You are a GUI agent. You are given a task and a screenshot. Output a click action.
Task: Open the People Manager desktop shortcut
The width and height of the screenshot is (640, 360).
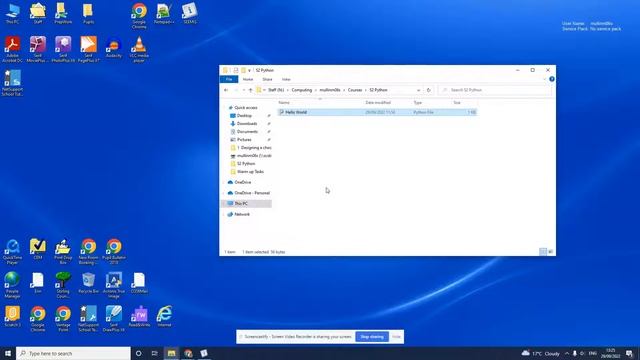click(12, 285)
